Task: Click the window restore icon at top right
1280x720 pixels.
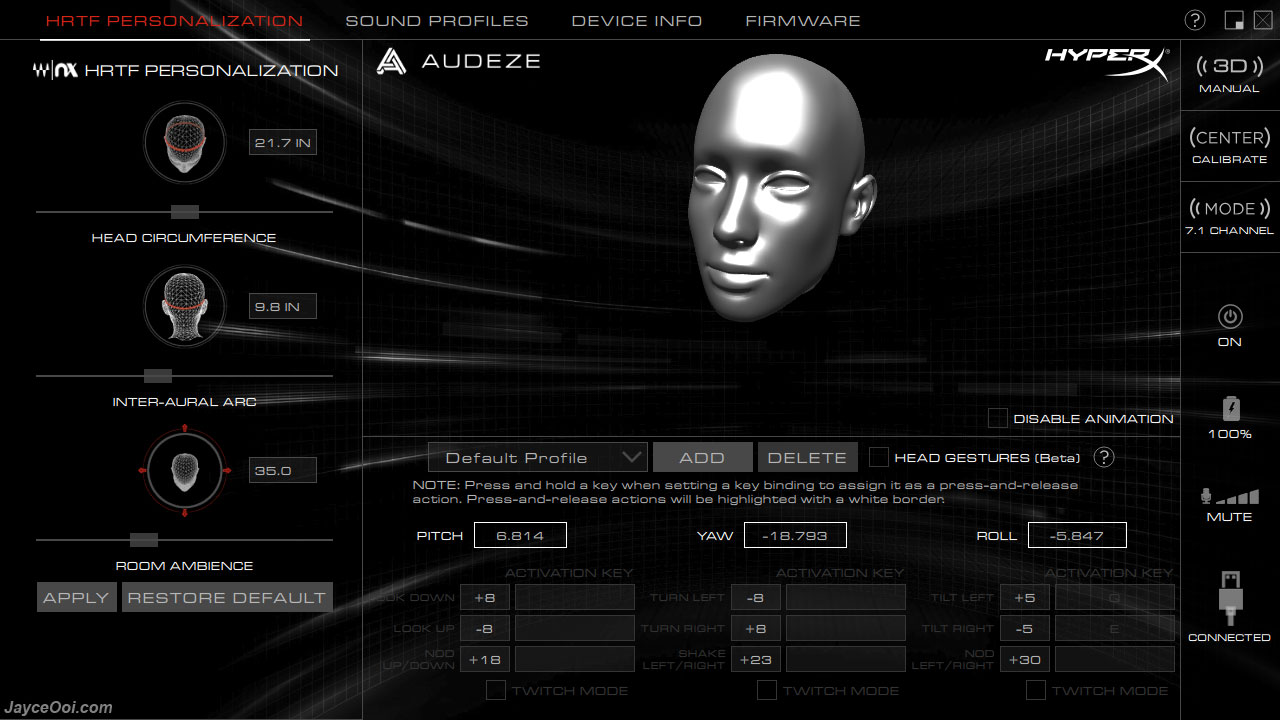Action: [x=1233, y=20]
